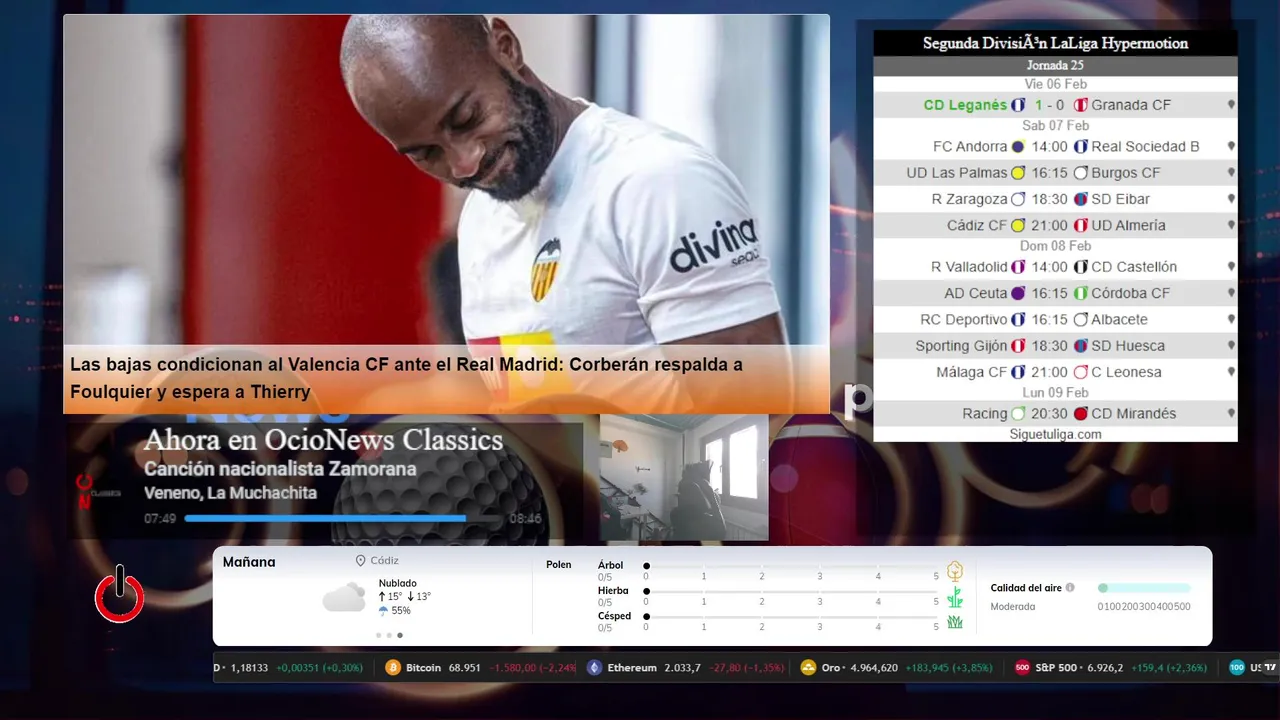1280x720 pixels.
Task: Click the air quality level bar
Action: 1144,588
